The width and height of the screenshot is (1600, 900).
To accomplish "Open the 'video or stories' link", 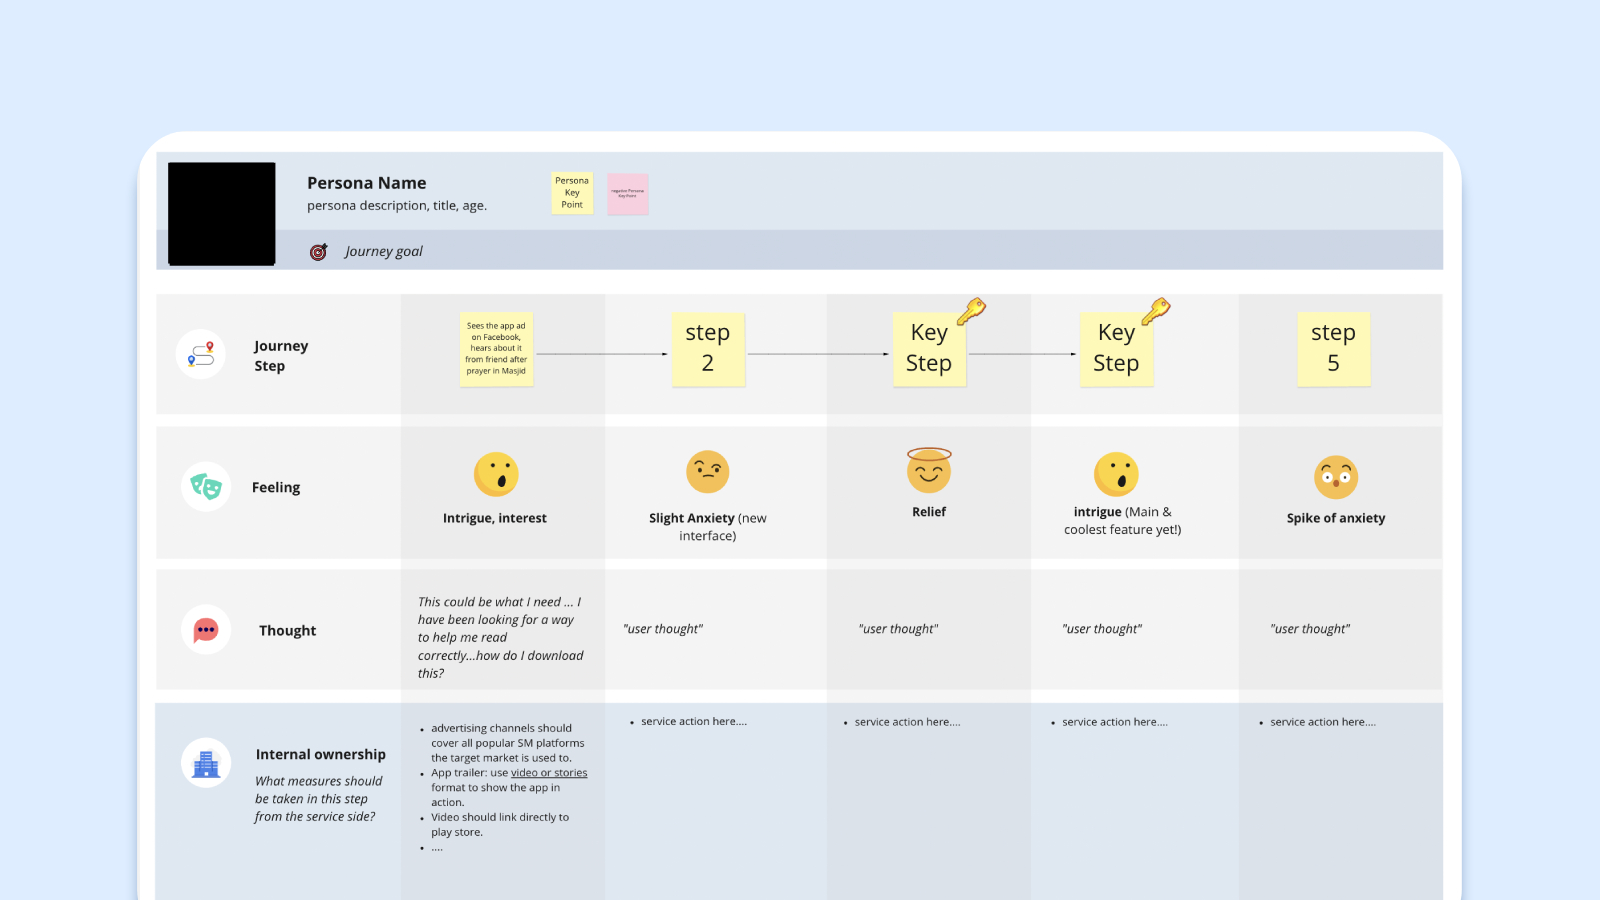I will point(549,773).
